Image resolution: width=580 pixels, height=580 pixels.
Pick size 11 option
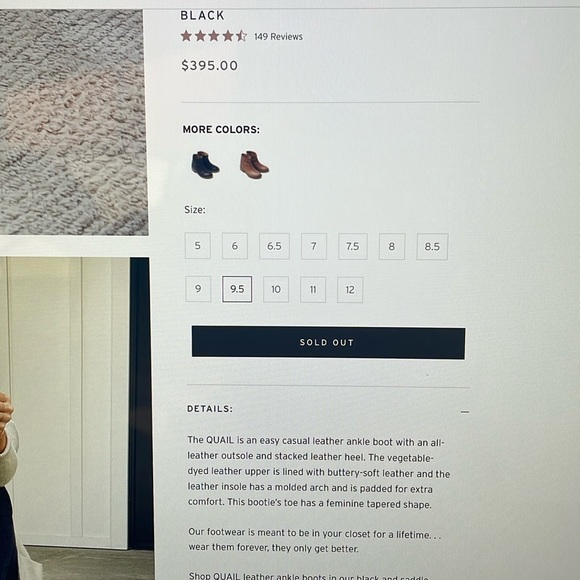click(313, 290)
